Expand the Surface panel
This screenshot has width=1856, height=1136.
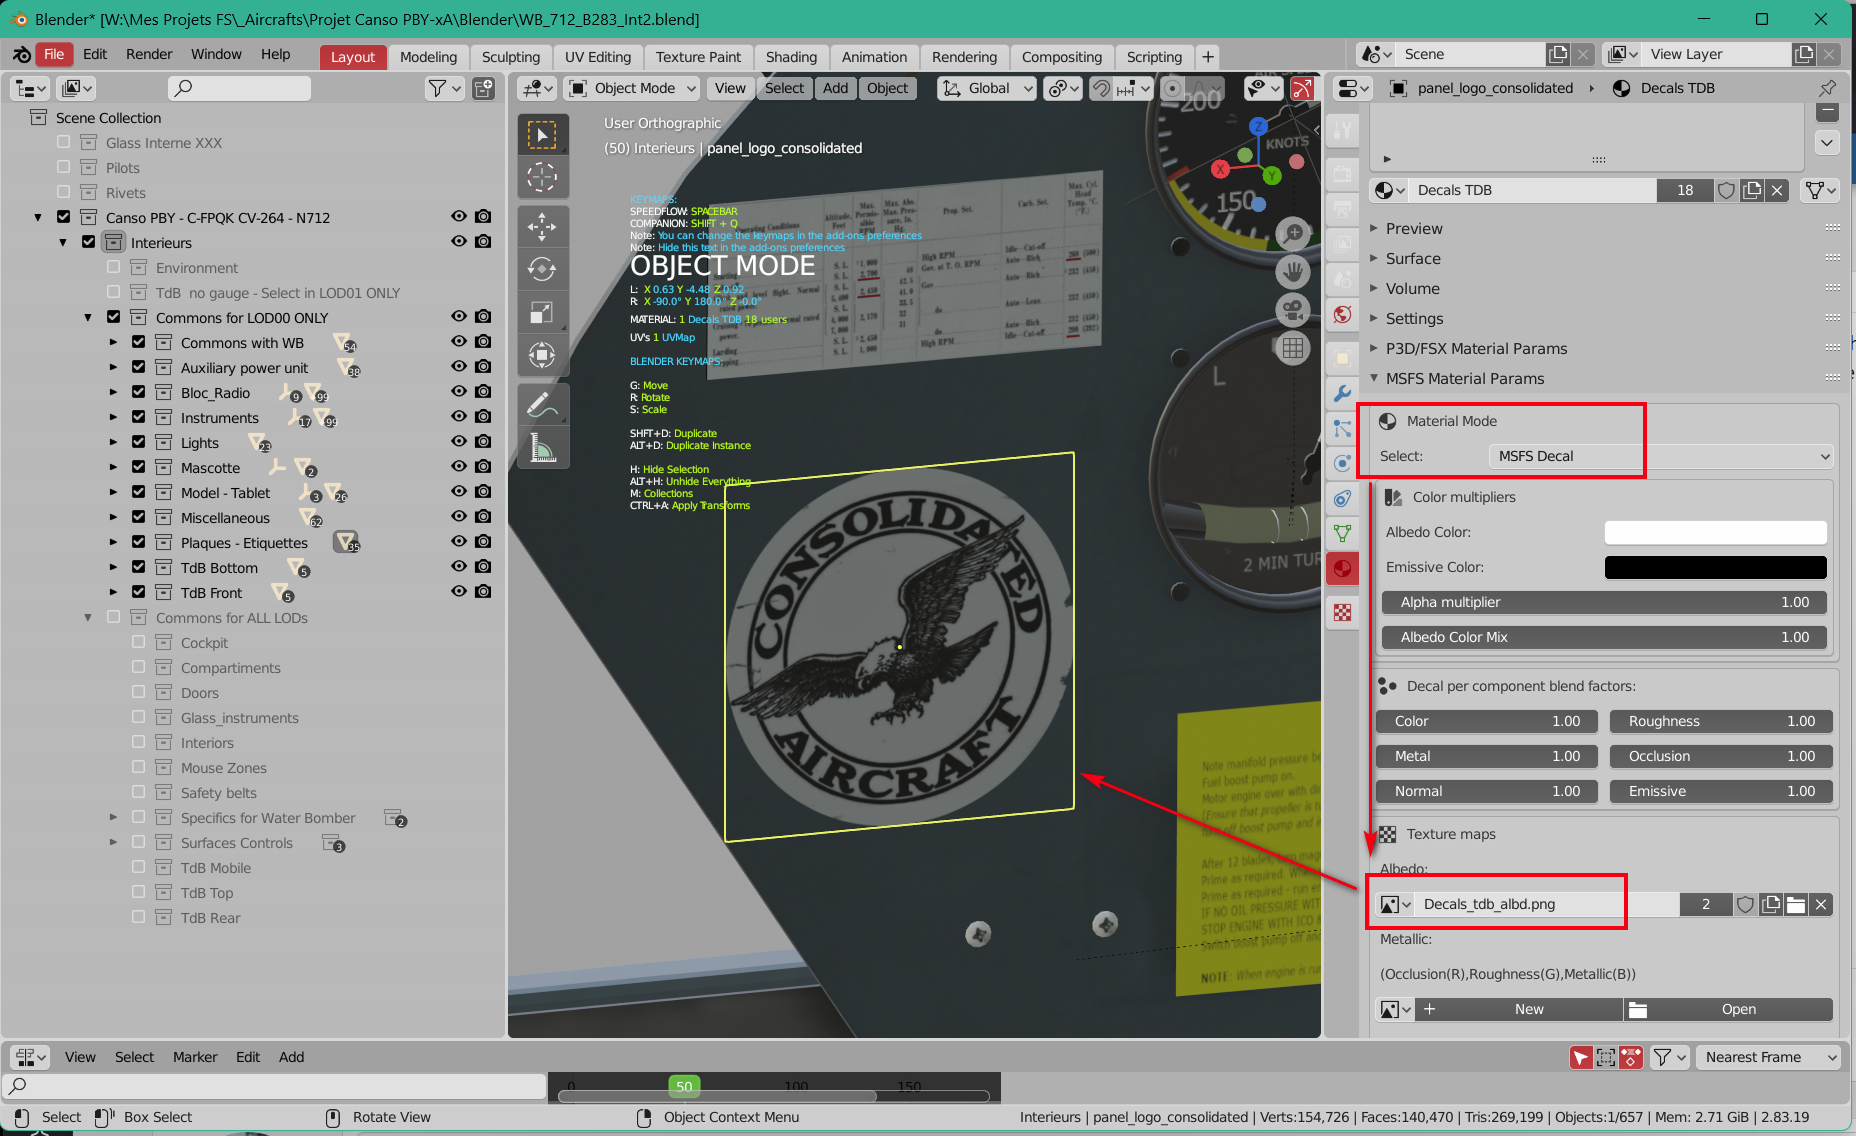[x=1412, y=259]
